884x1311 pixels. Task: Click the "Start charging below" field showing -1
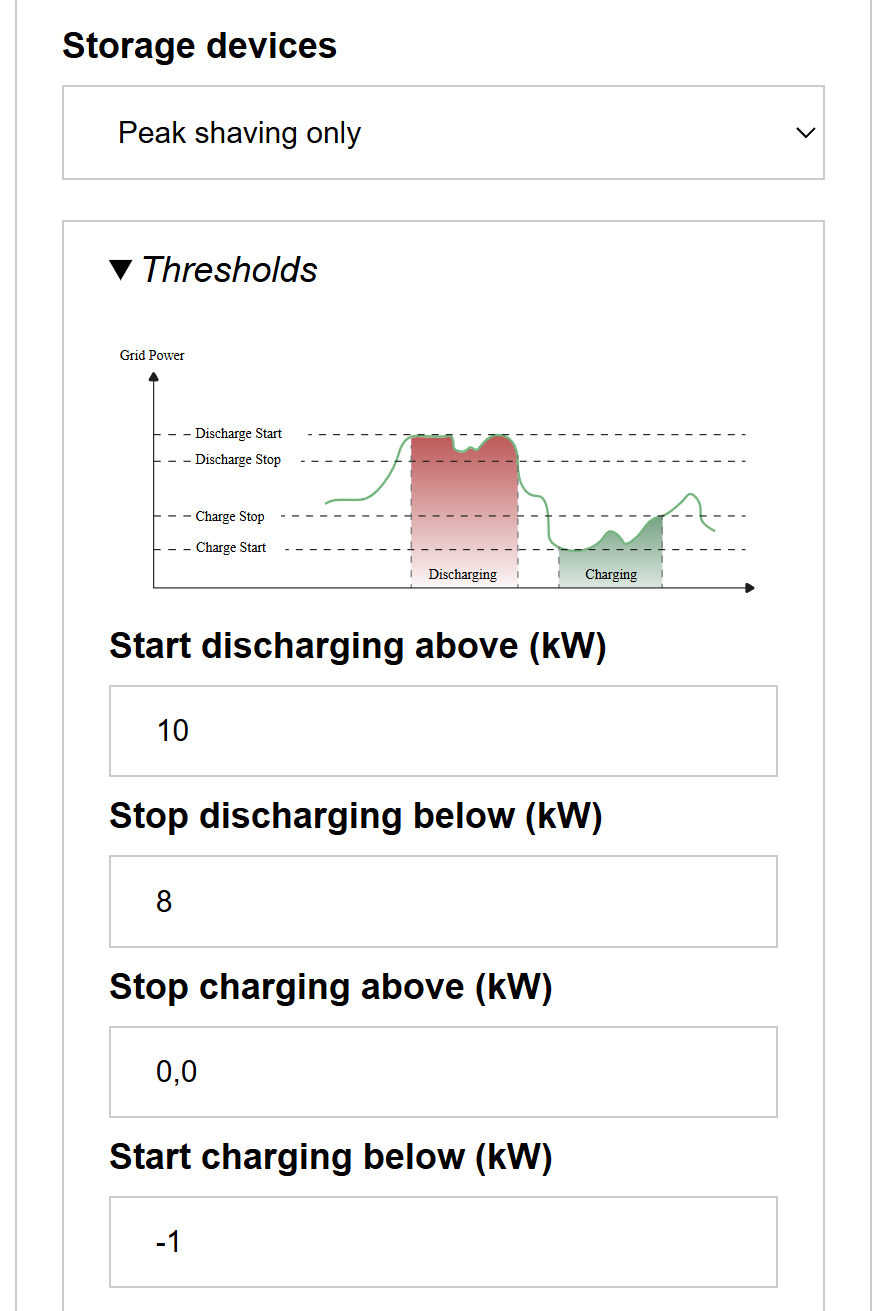coord(442,1242)
